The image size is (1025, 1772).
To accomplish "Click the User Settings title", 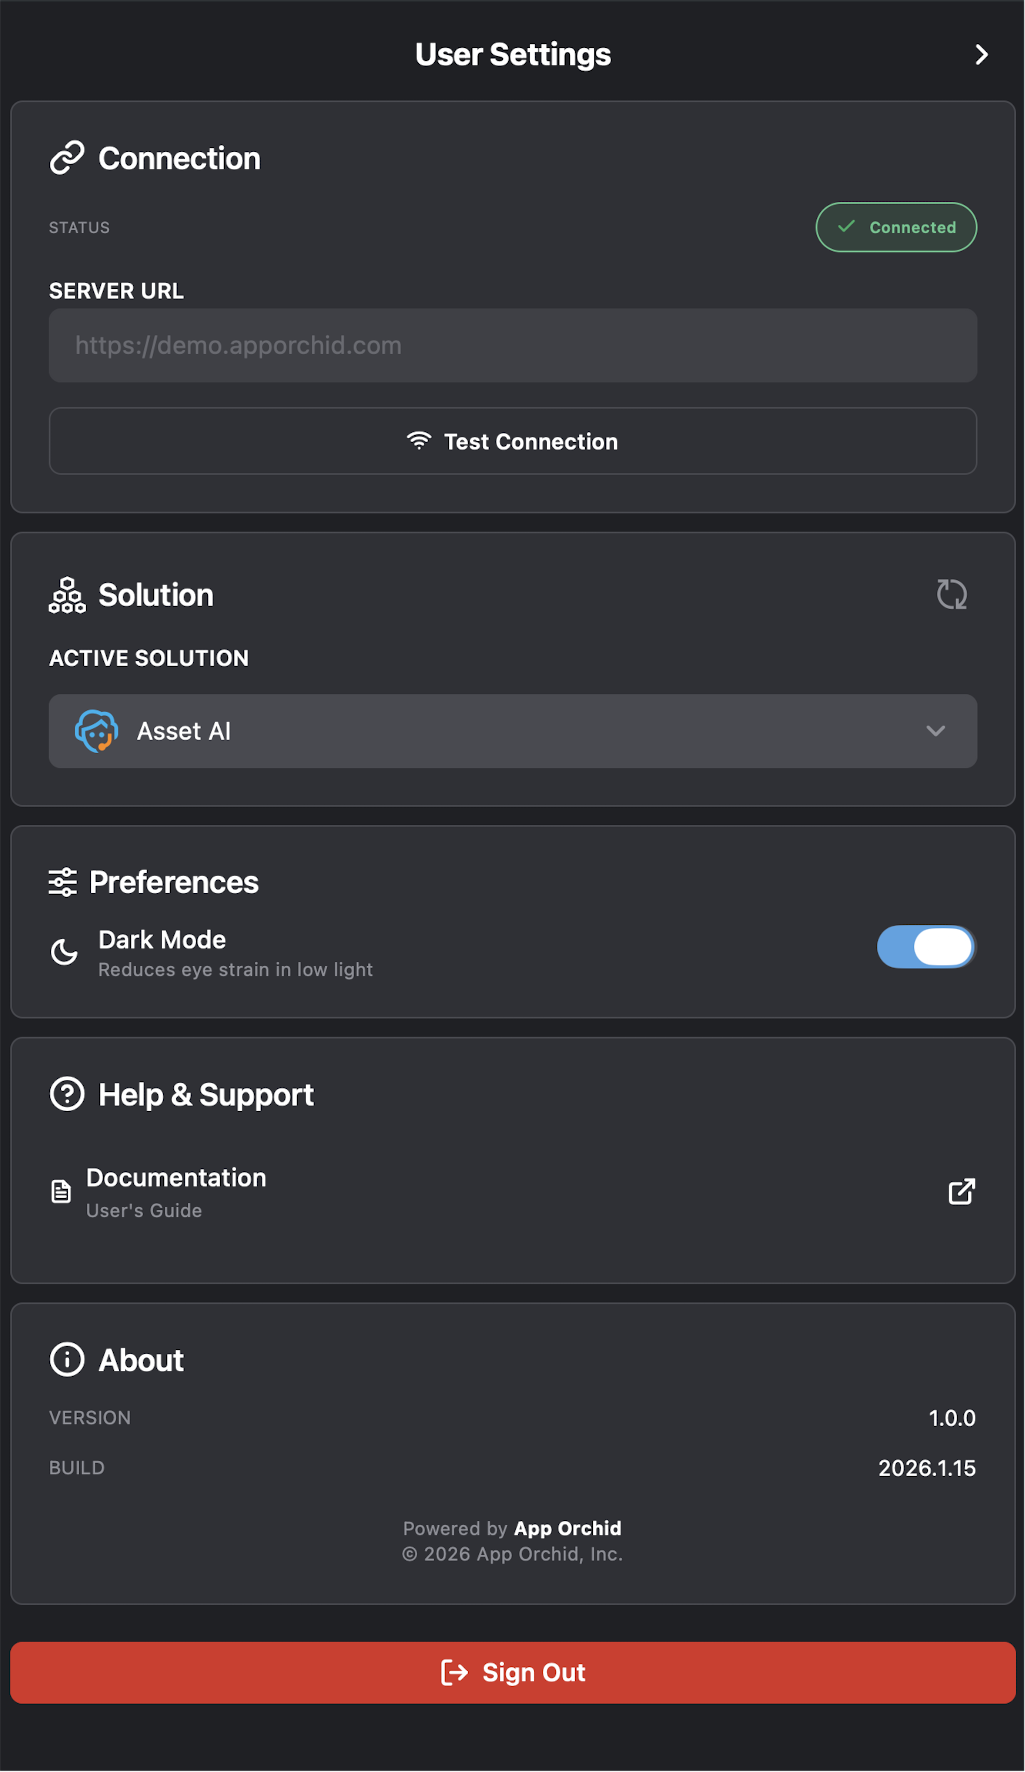I will tap(512, 55).
